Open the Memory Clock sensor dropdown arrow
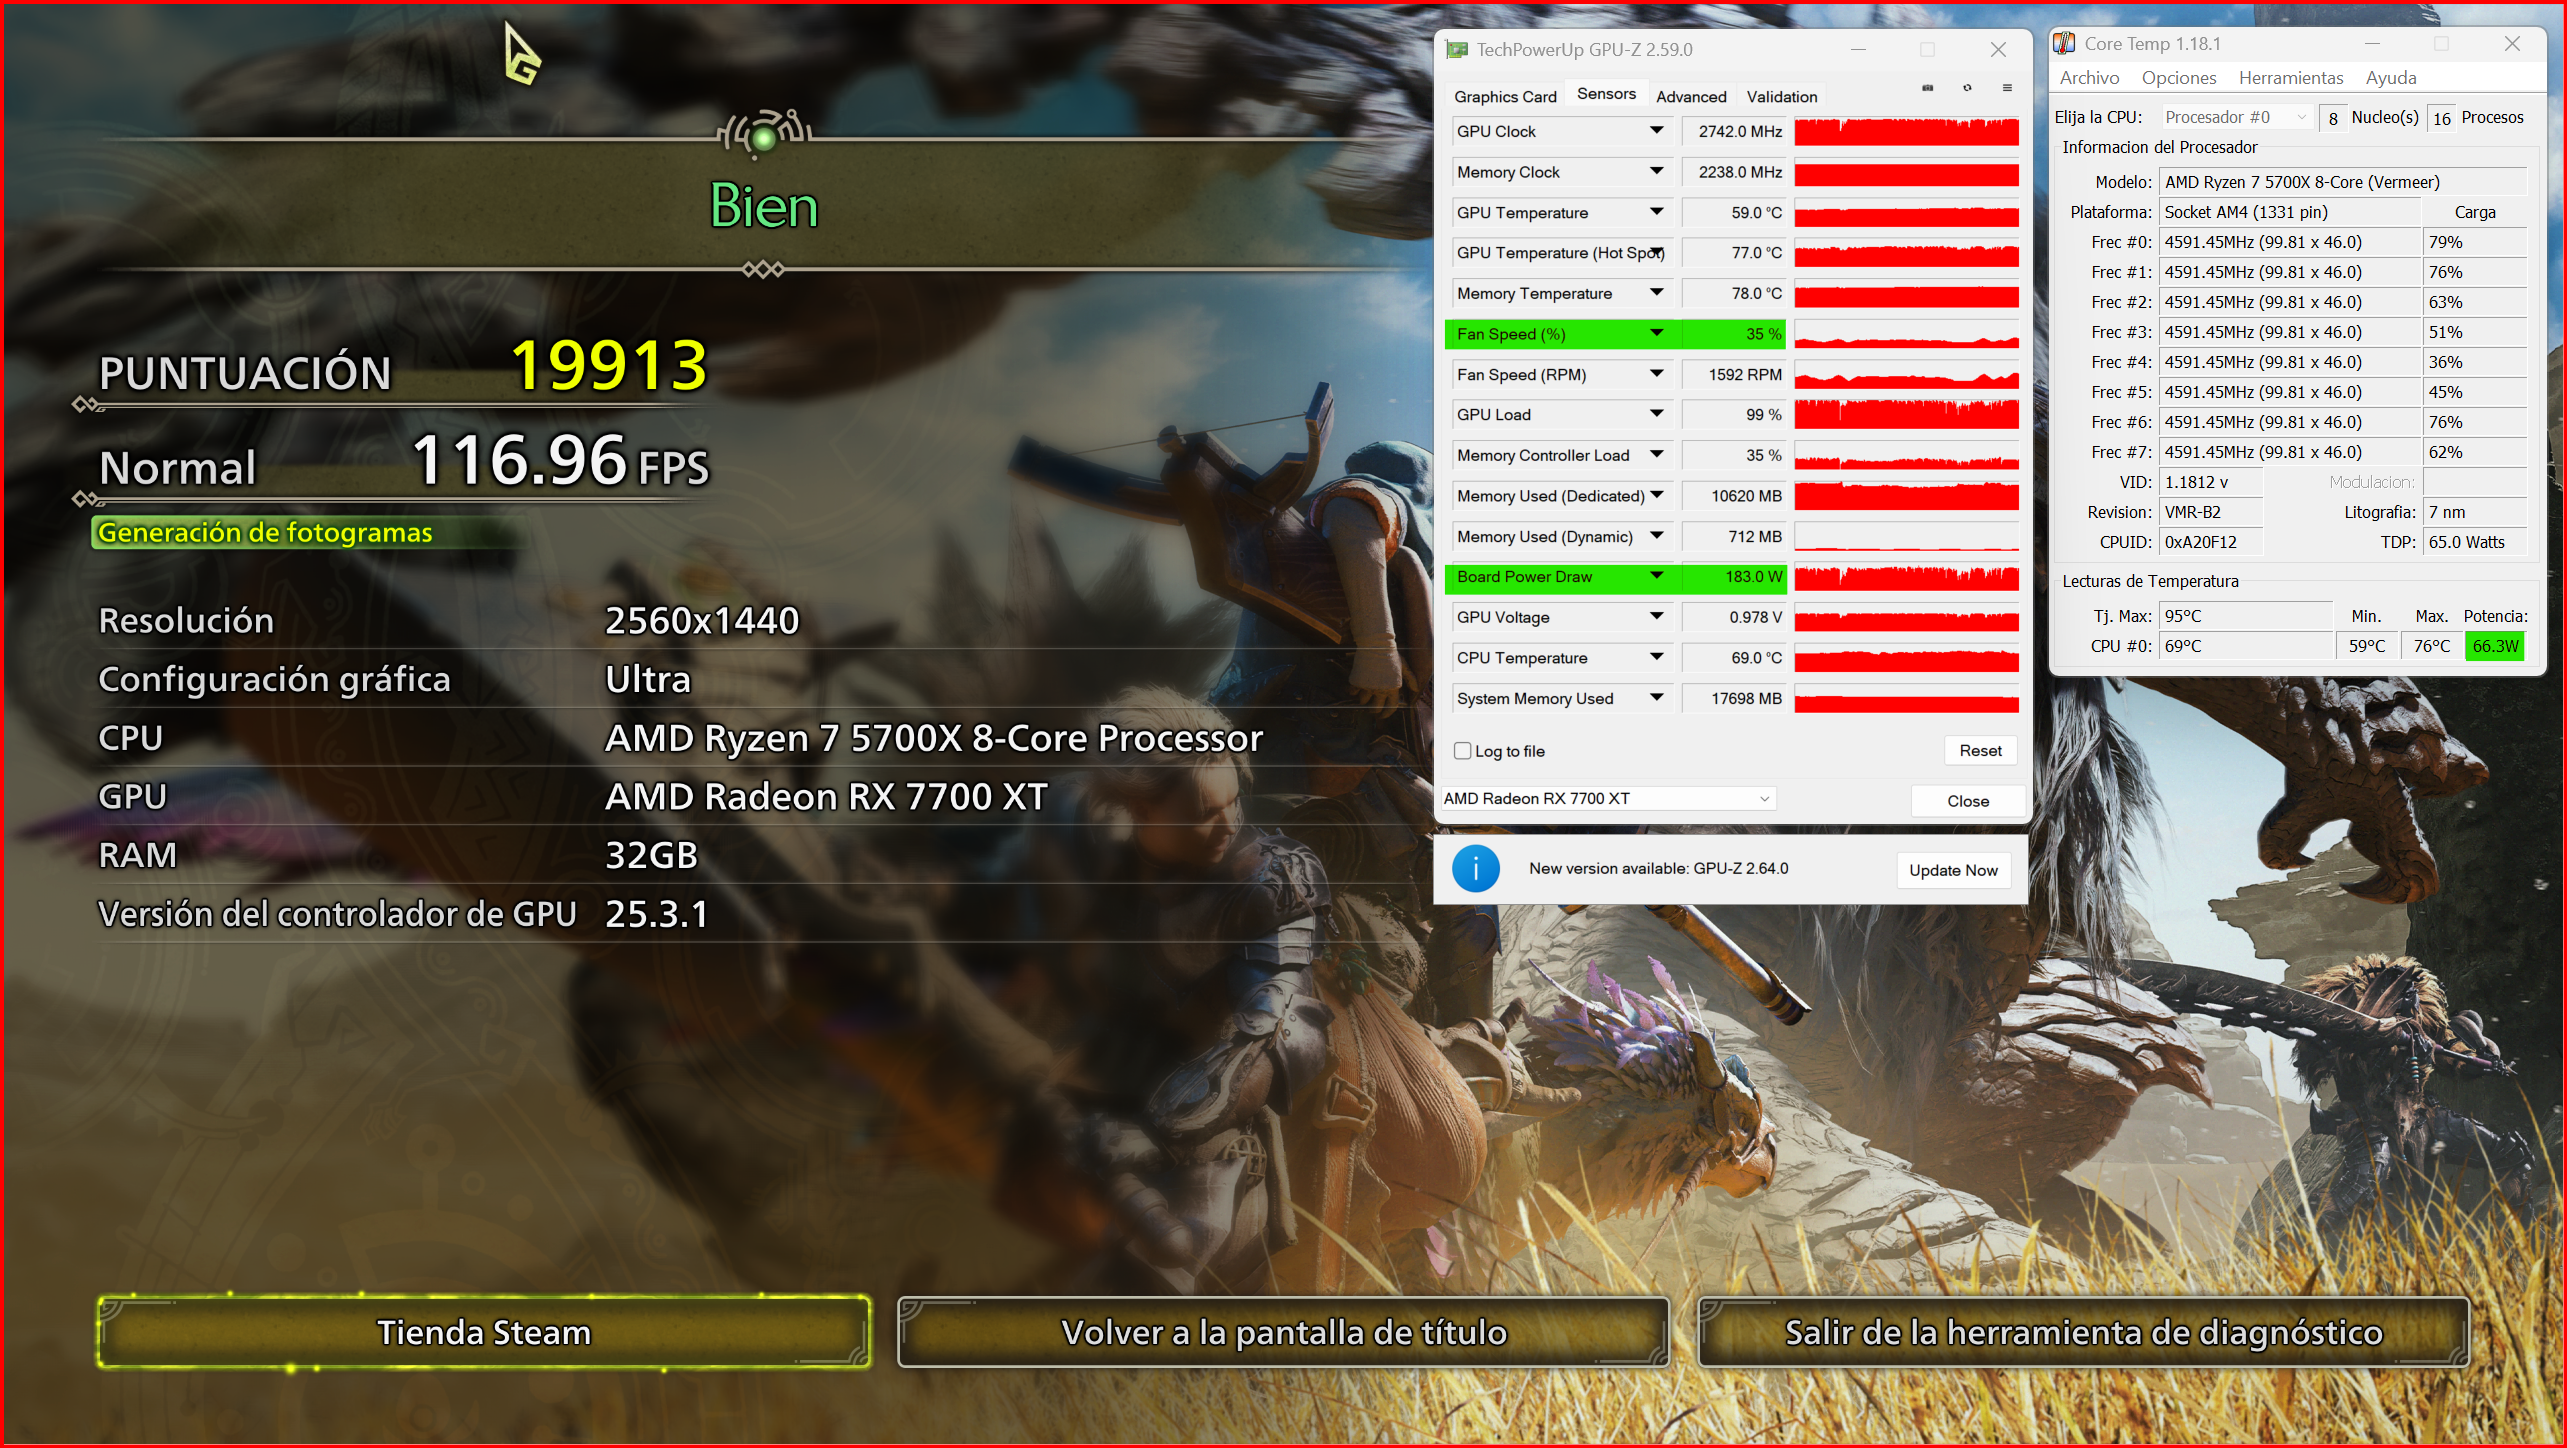 click(1657, 171)
